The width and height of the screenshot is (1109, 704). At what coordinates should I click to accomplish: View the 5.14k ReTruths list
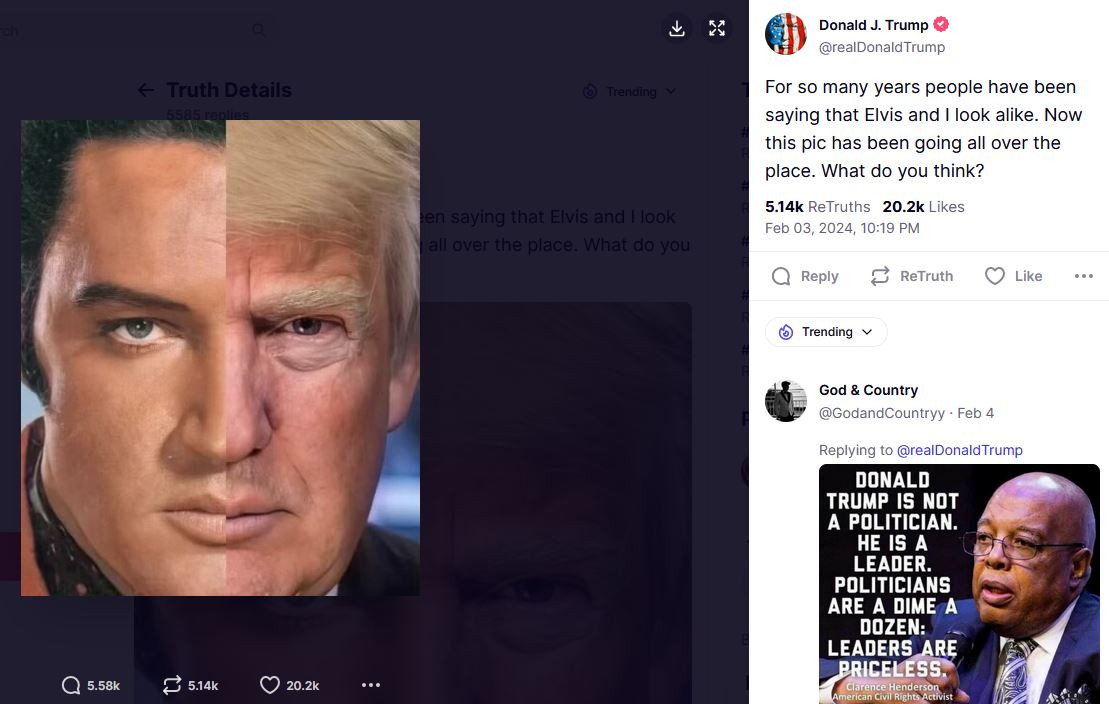coord(817,207)
